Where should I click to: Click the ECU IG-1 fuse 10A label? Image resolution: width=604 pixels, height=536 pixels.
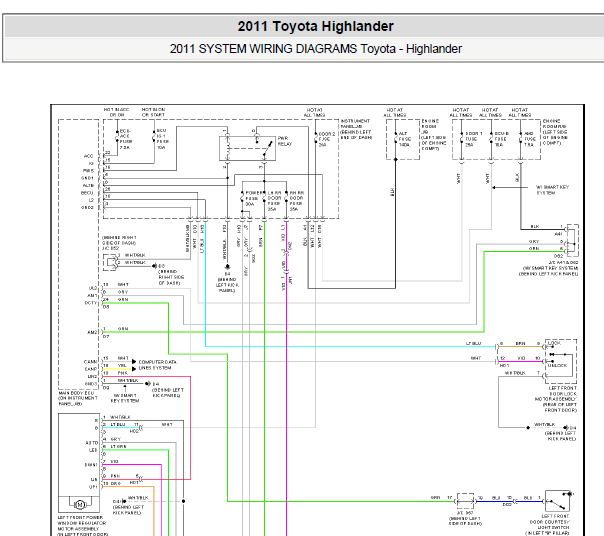[162, 139]
